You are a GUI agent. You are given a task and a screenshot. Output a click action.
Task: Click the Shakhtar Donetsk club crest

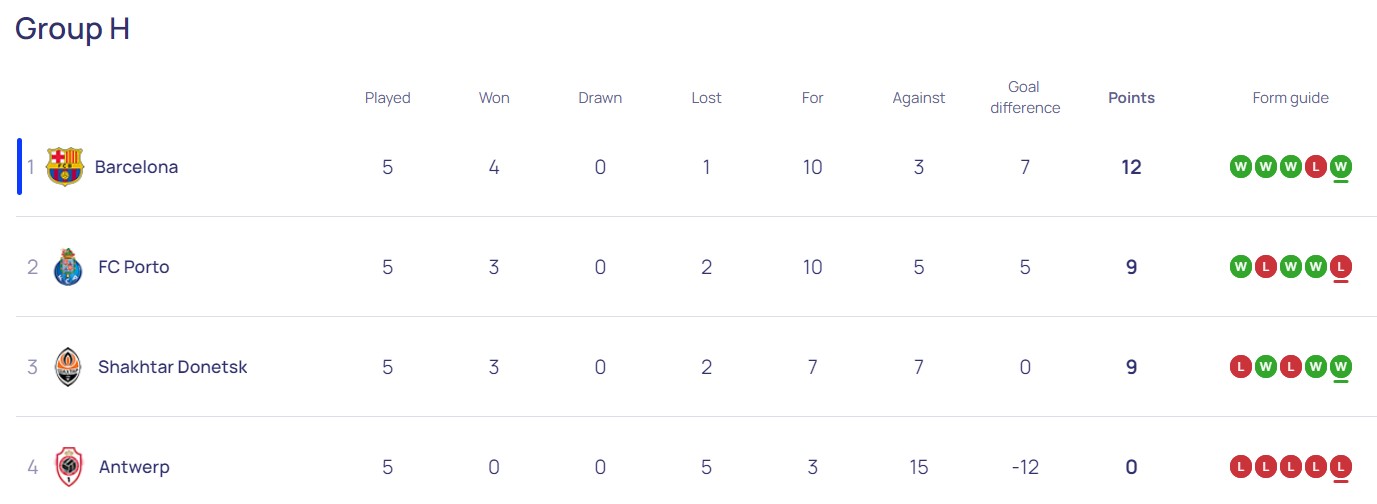tap(67, 367)
